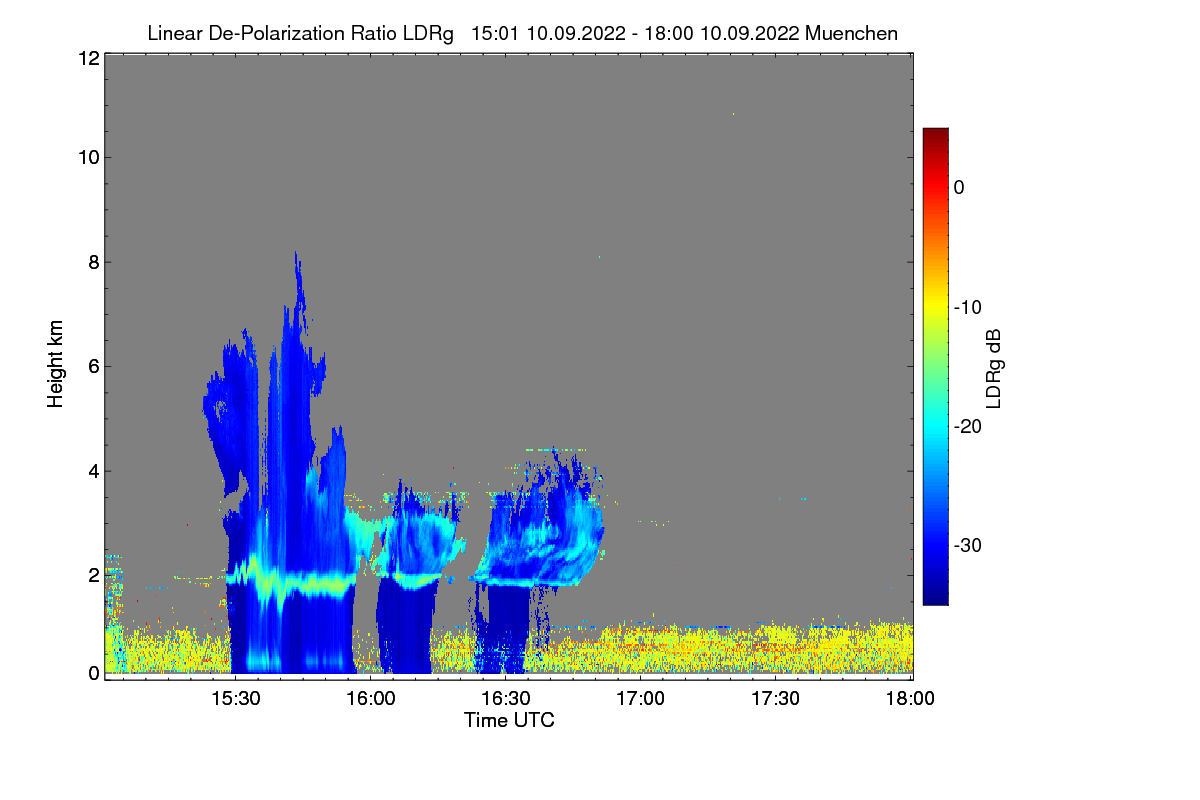Click the height axis value 8
1200x800 pixels.
[x=92, y=262]
